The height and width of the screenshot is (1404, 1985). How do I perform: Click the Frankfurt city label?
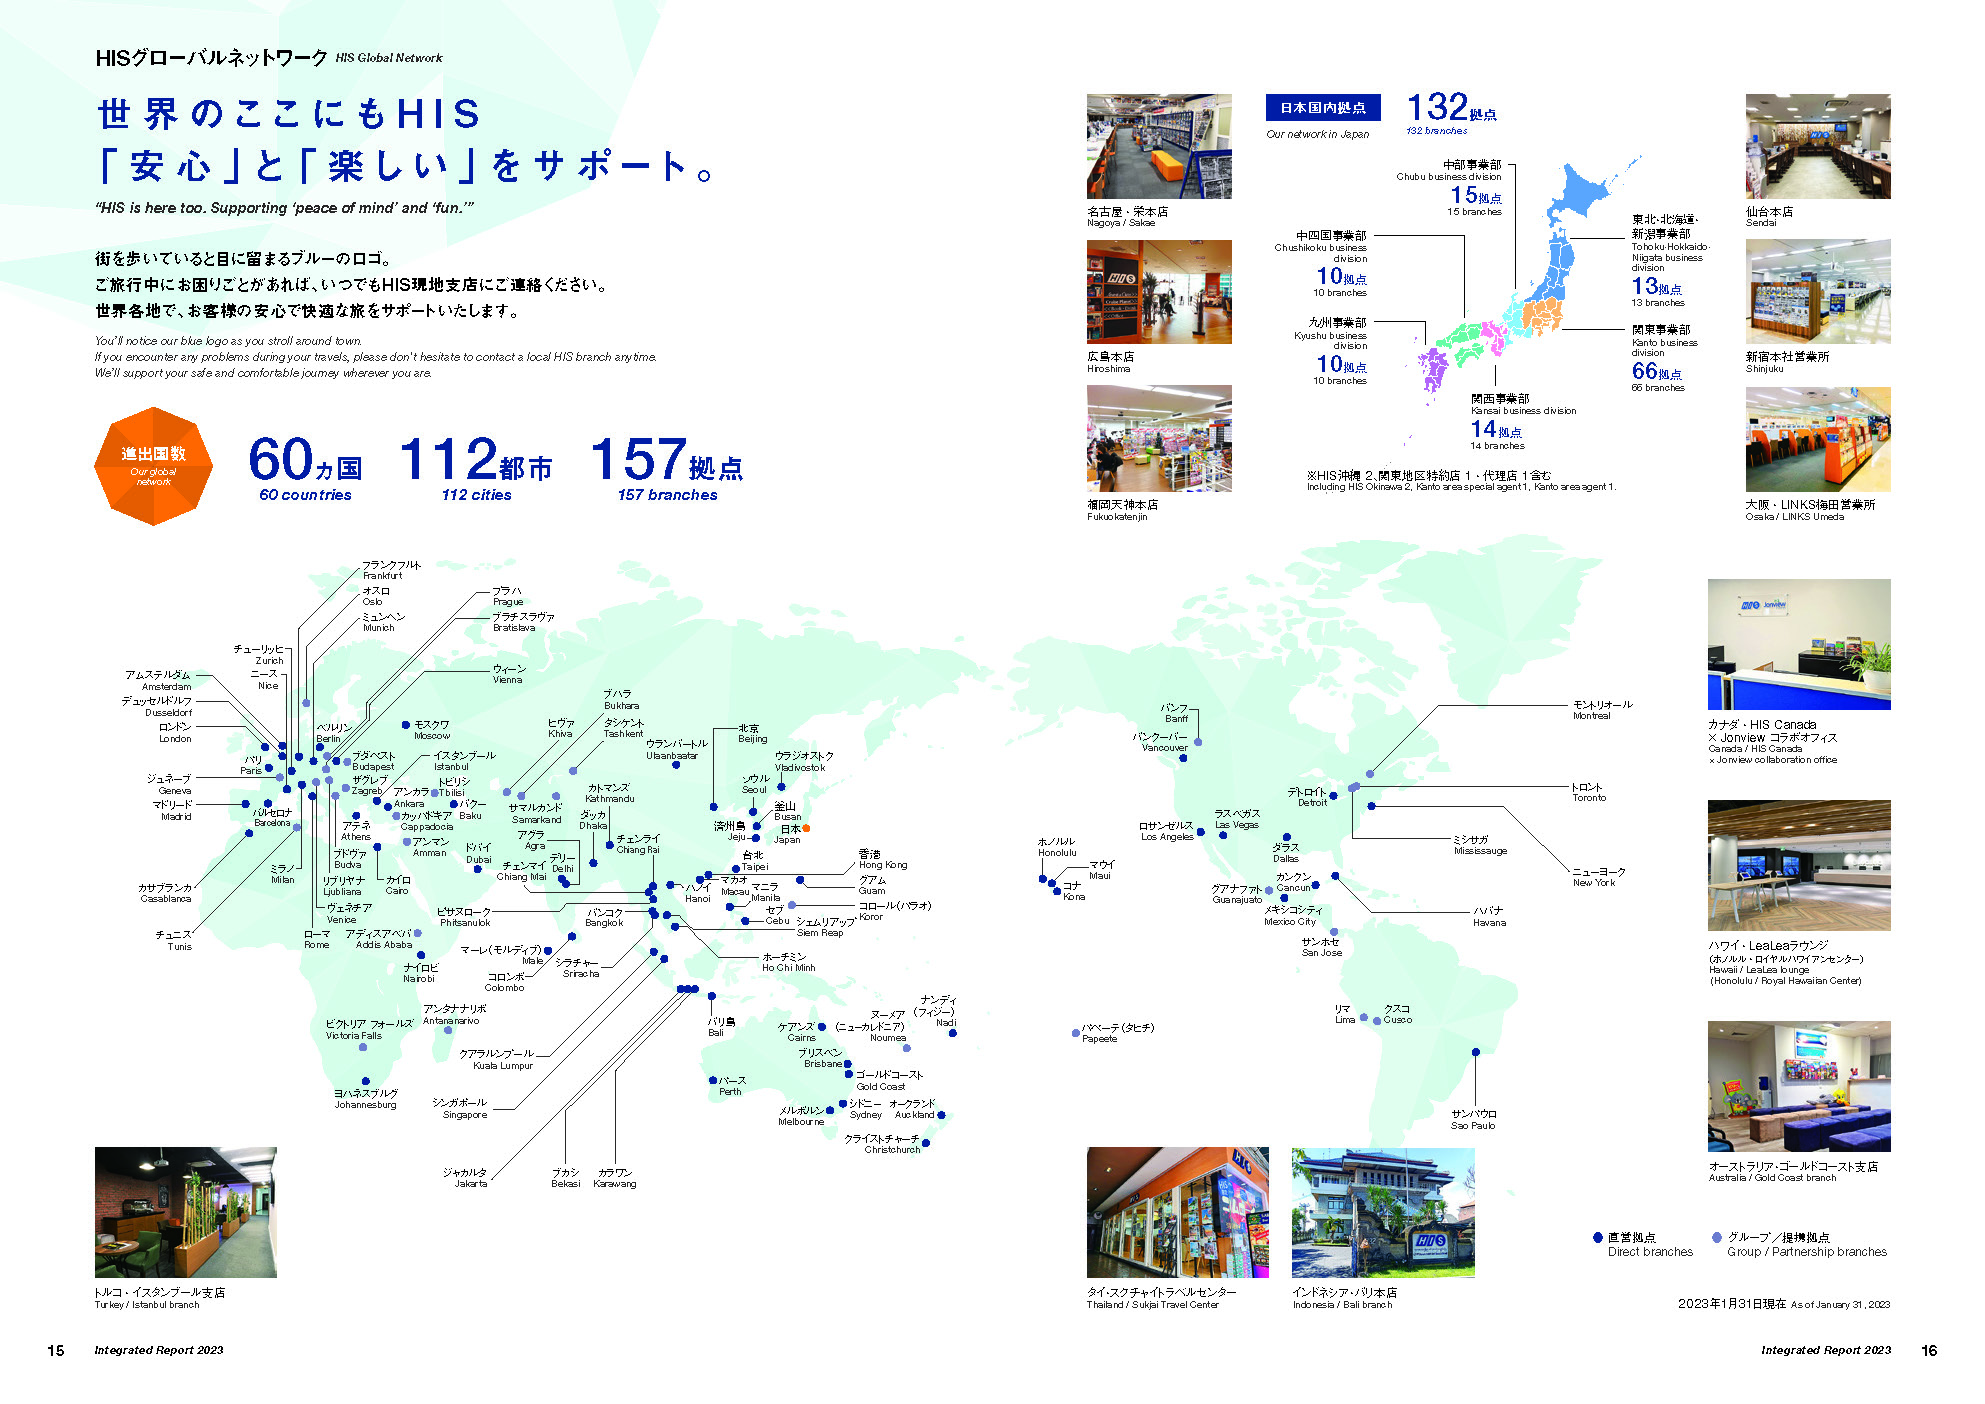point(391,570)
